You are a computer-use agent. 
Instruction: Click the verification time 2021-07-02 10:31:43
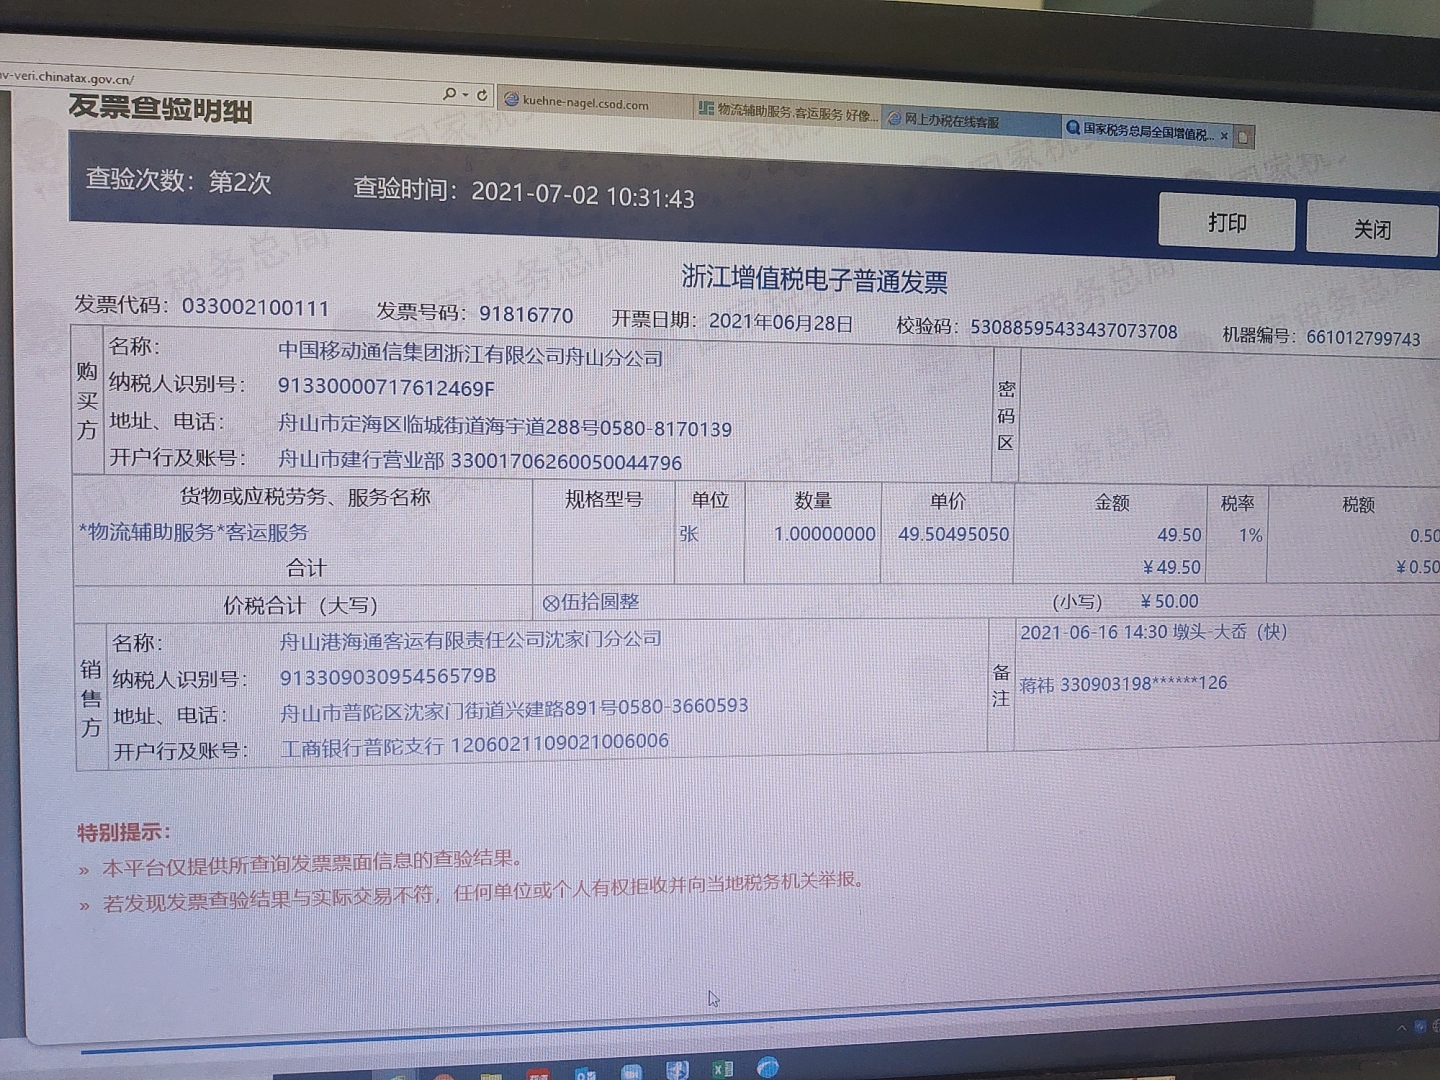583,194
